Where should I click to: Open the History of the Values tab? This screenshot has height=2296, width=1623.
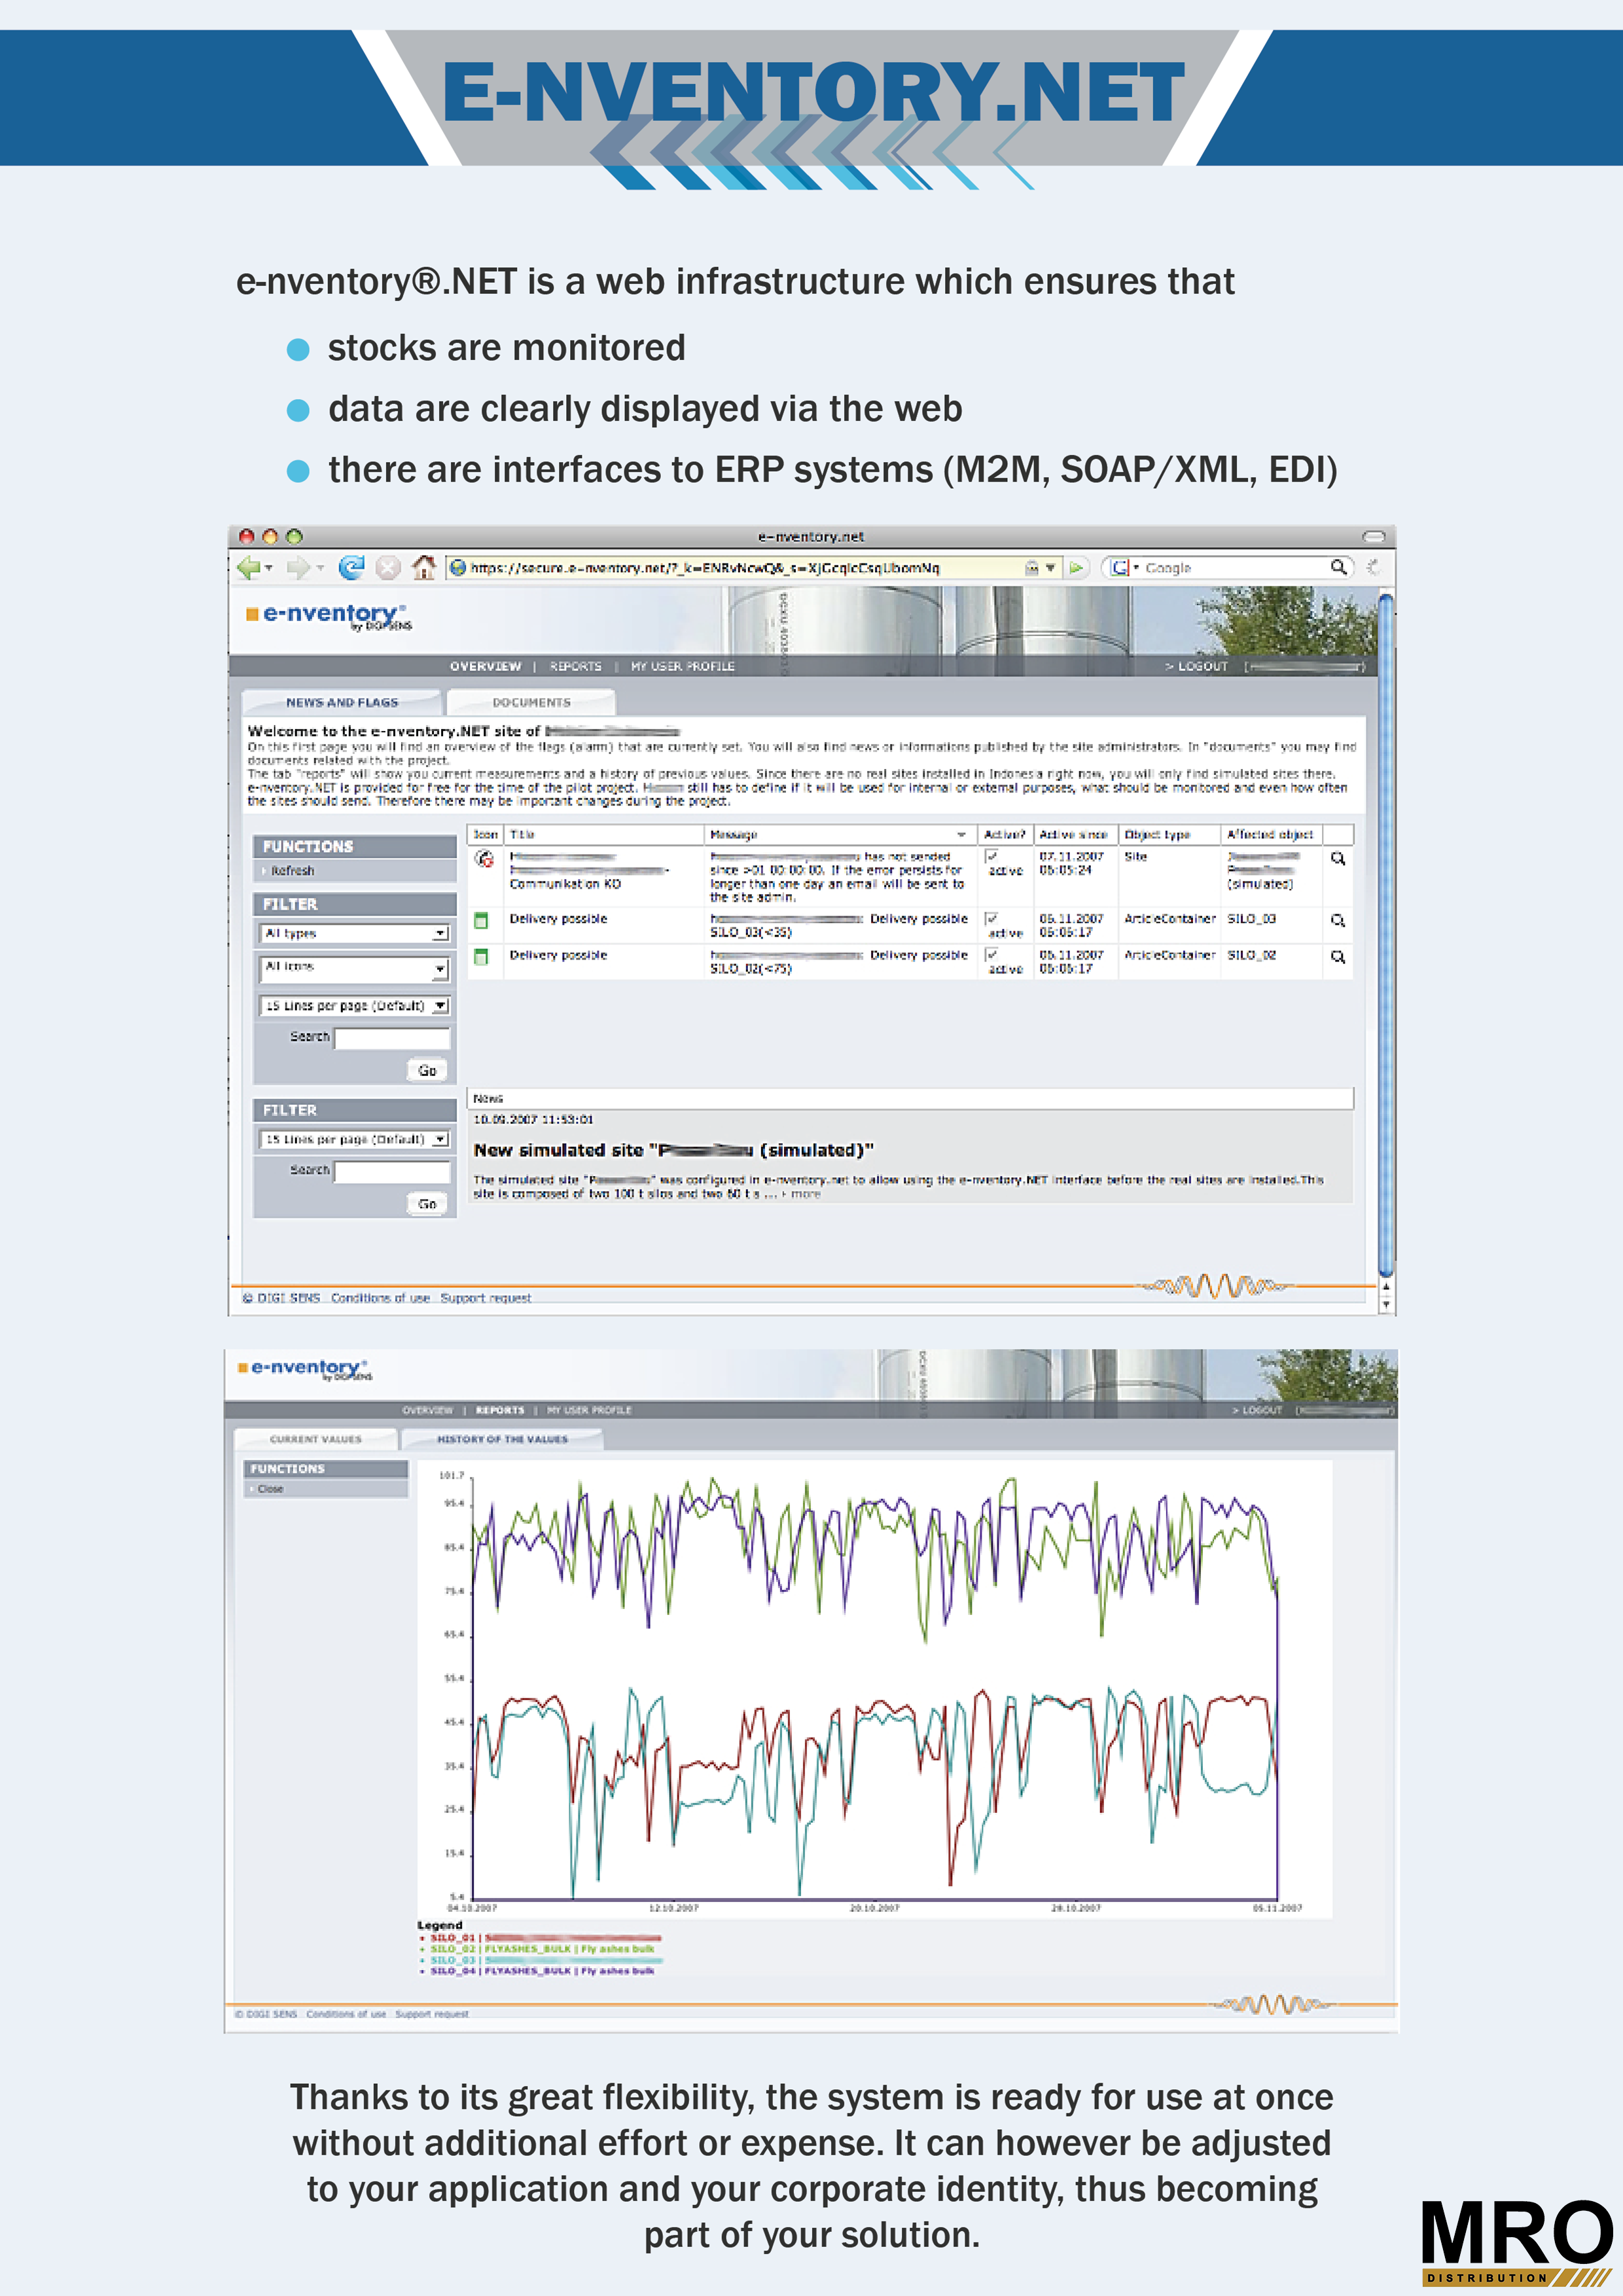[x=502, y=1439]
